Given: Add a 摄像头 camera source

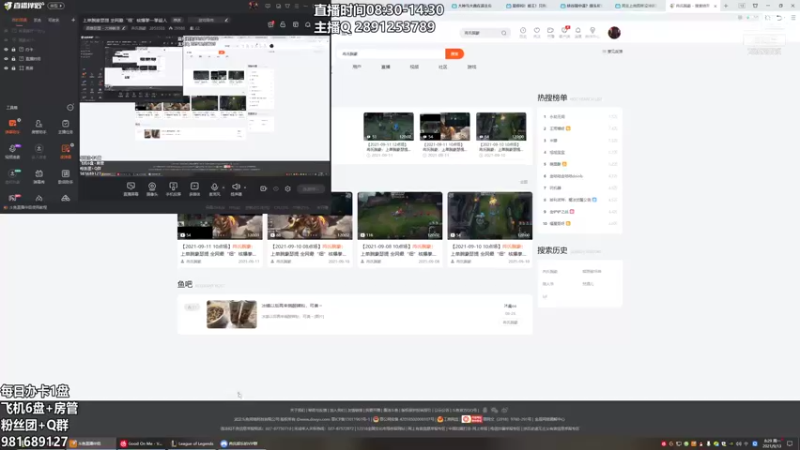Looking at the screenshot, I should pos(152,189).
